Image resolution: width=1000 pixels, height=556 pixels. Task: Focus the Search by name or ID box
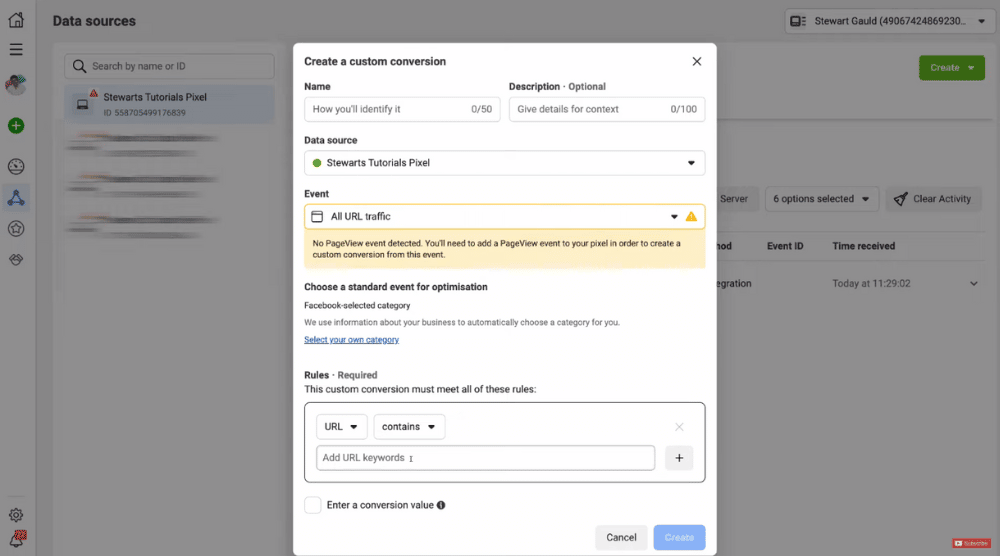[169, 66]
